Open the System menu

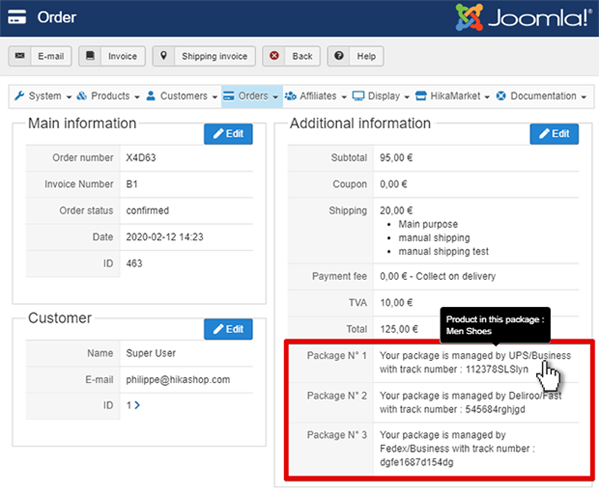[43, 96]
